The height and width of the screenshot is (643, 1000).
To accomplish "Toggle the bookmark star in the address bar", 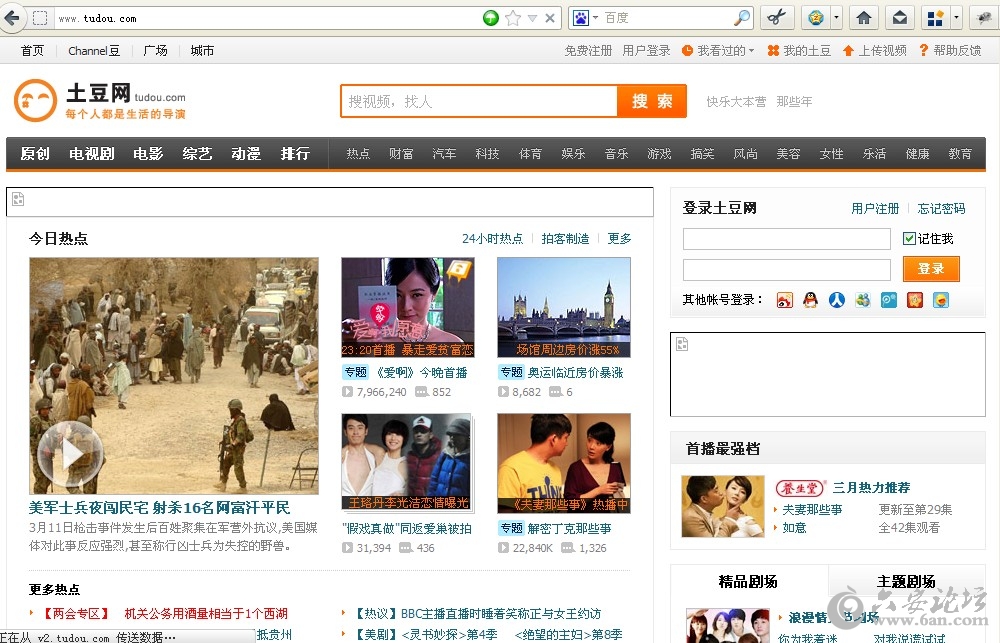I will click(511, 17).
